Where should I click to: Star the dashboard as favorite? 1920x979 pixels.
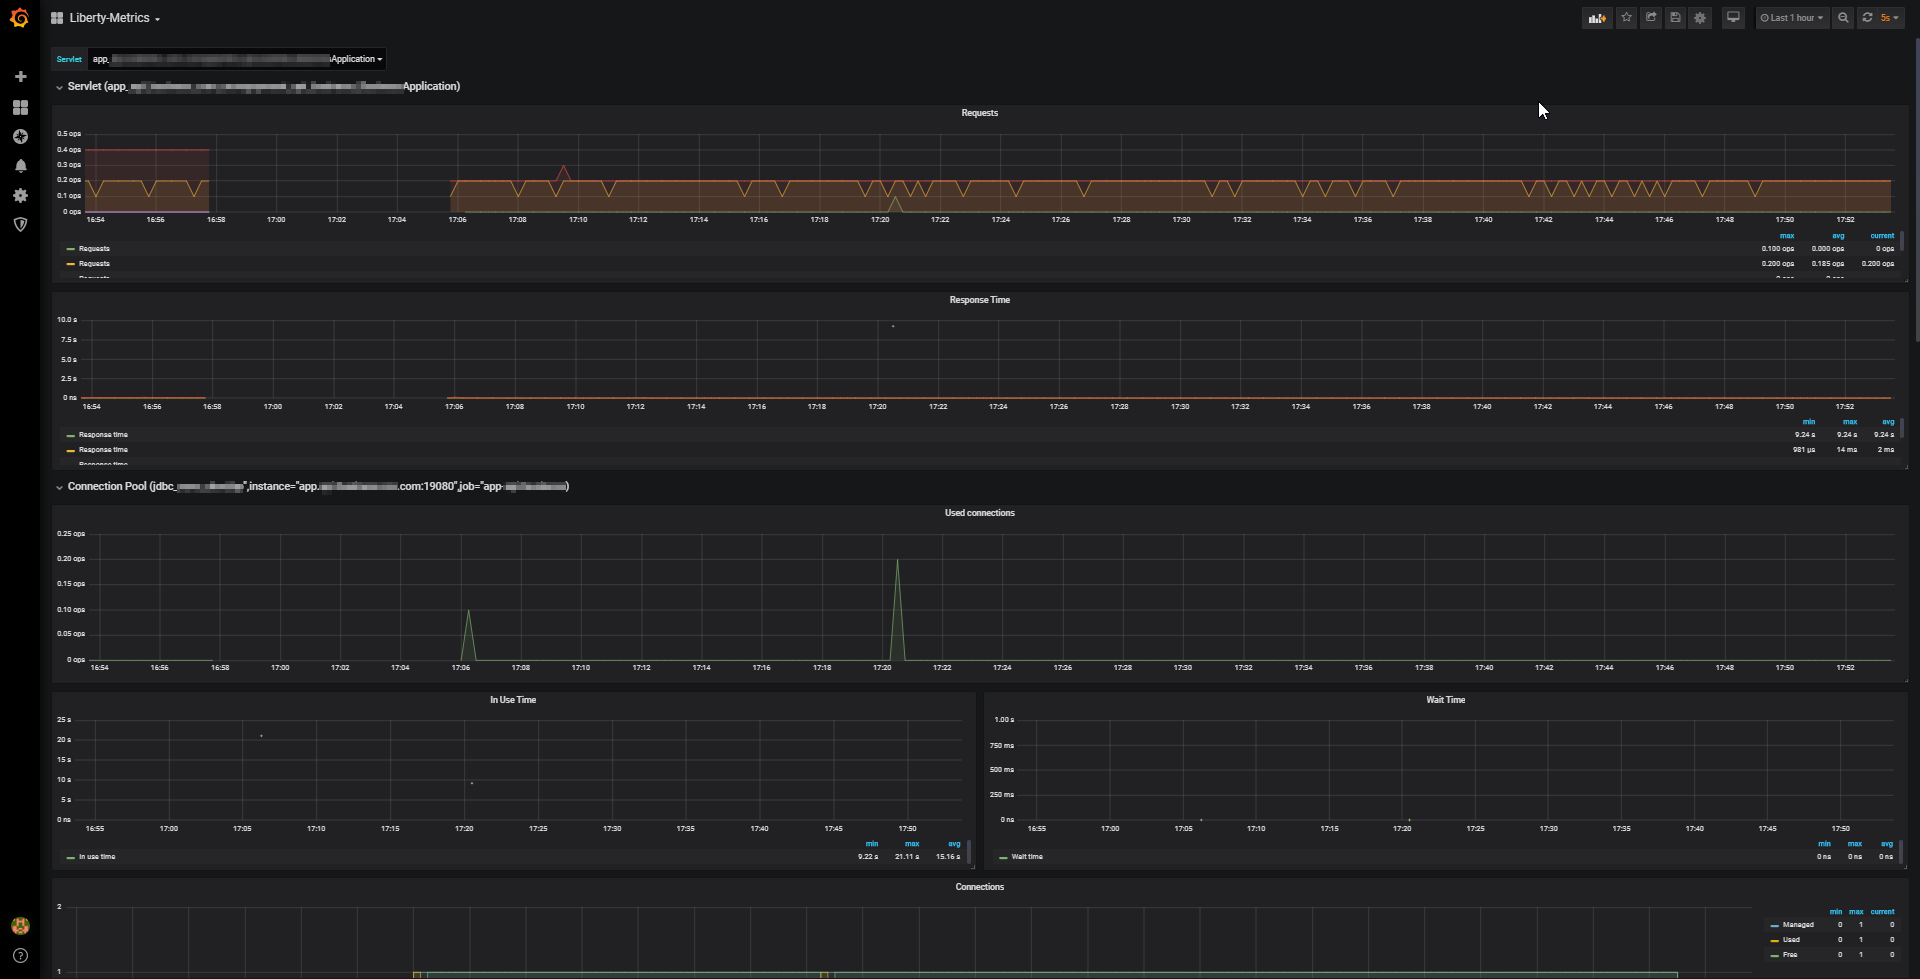pyautogui.click(x=1626, y=18)
